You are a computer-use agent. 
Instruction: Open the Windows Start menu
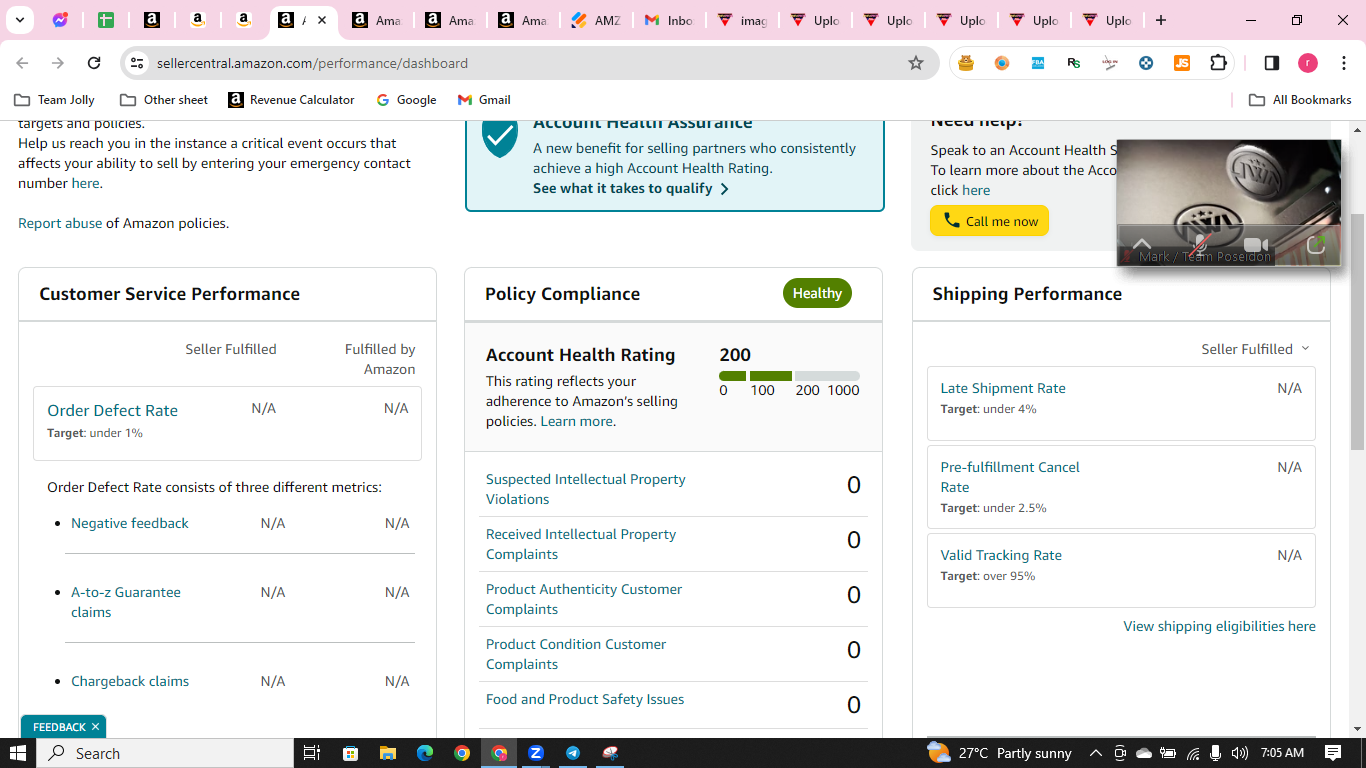click(18, 753)
